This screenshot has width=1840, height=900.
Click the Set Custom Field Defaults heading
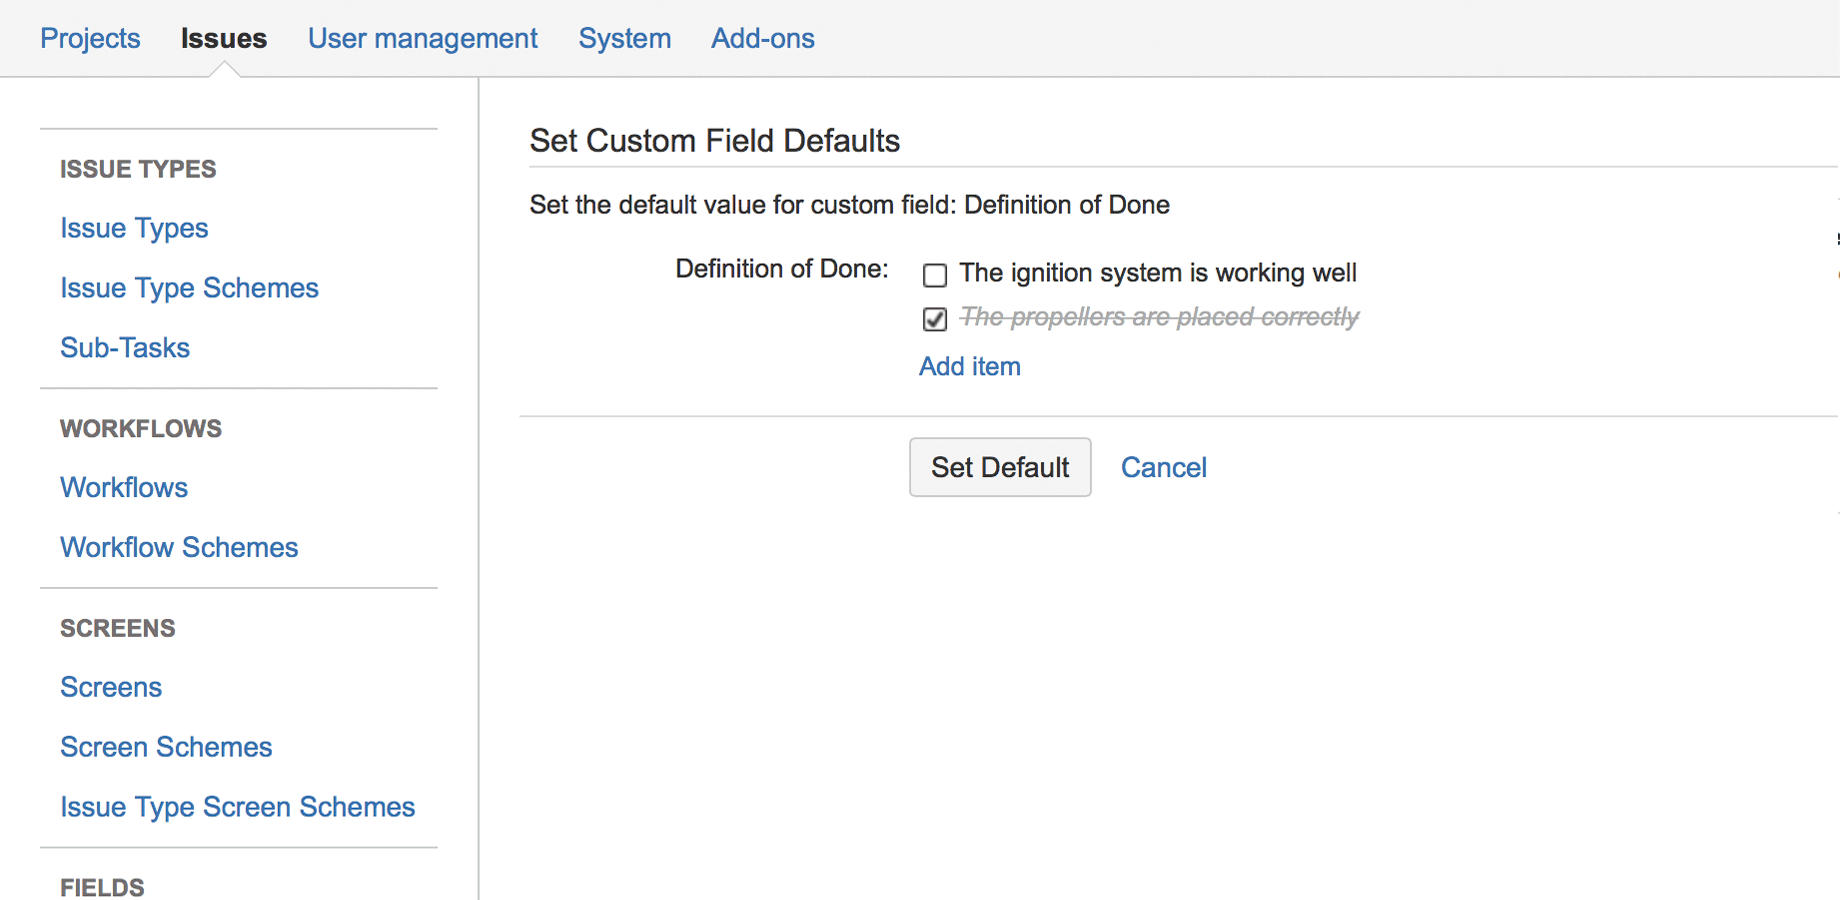click(x=715, y=141)
